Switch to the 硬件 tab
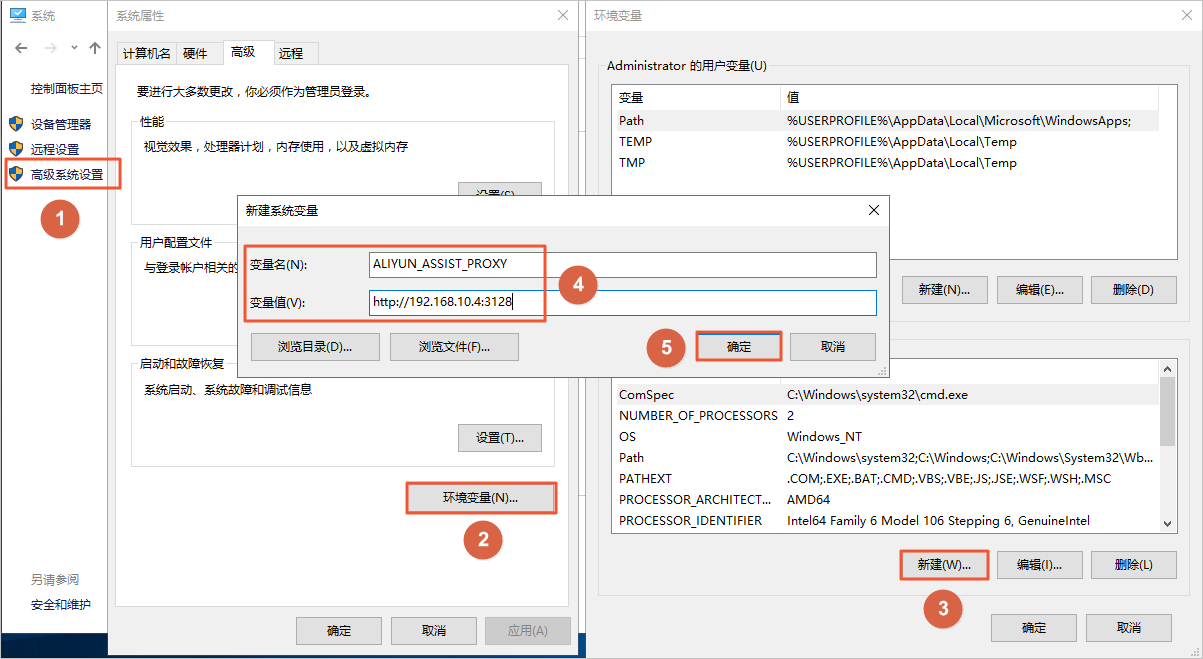The height and width of the screenshot is (659, 1203). [195, 53]
